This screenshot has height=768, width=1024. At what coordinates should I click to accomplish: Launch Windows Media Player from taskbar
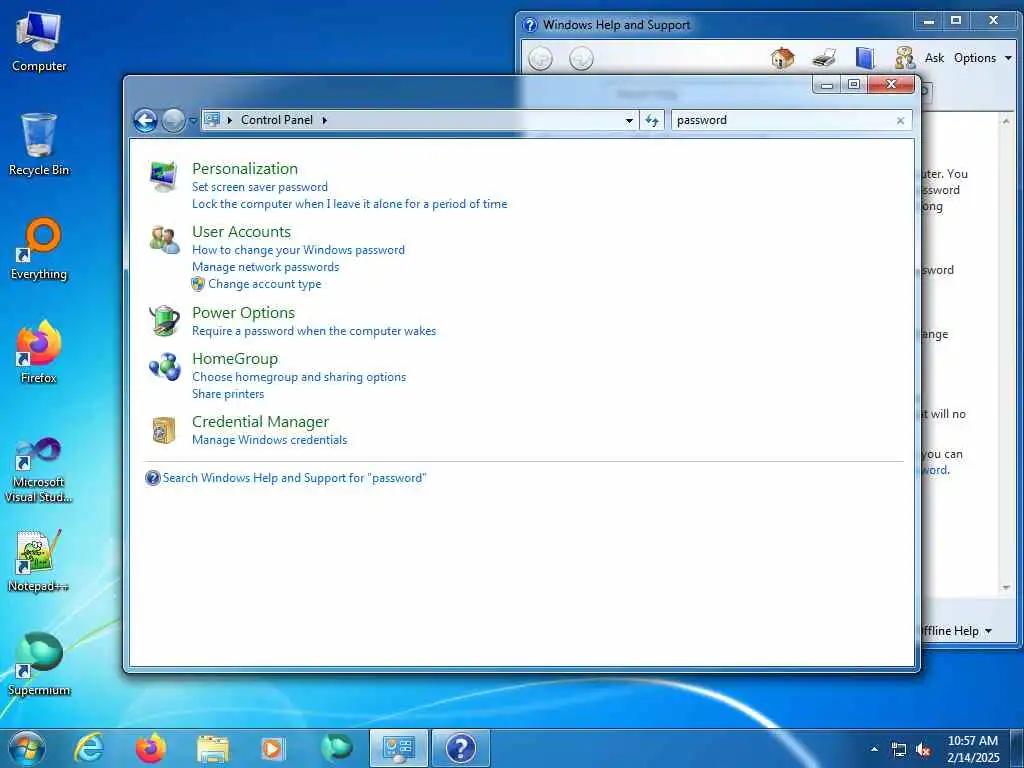tap(273, 748)
